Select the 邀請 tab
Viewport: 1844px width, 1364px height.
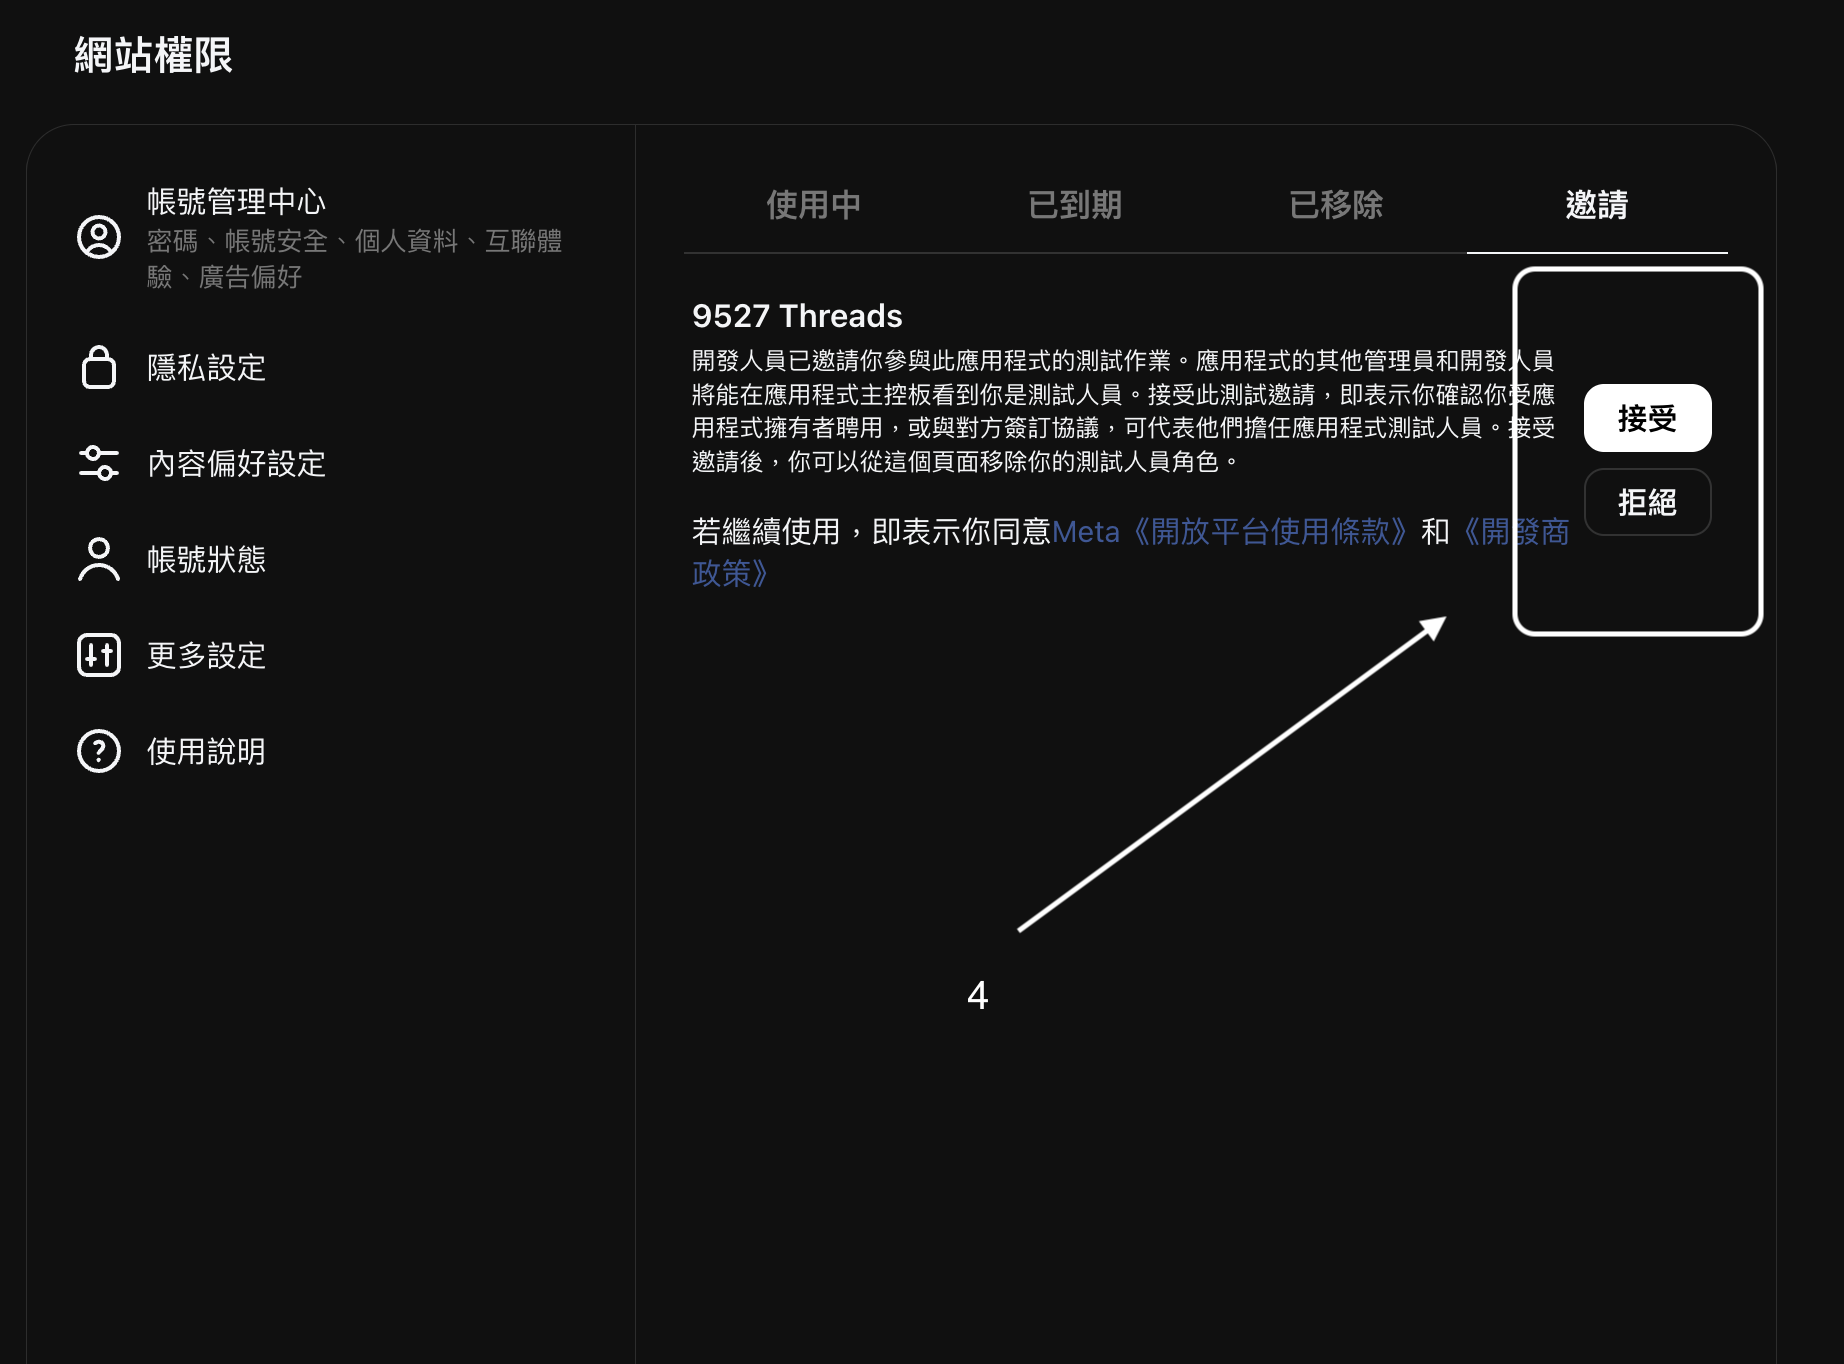click(1597, 205)
